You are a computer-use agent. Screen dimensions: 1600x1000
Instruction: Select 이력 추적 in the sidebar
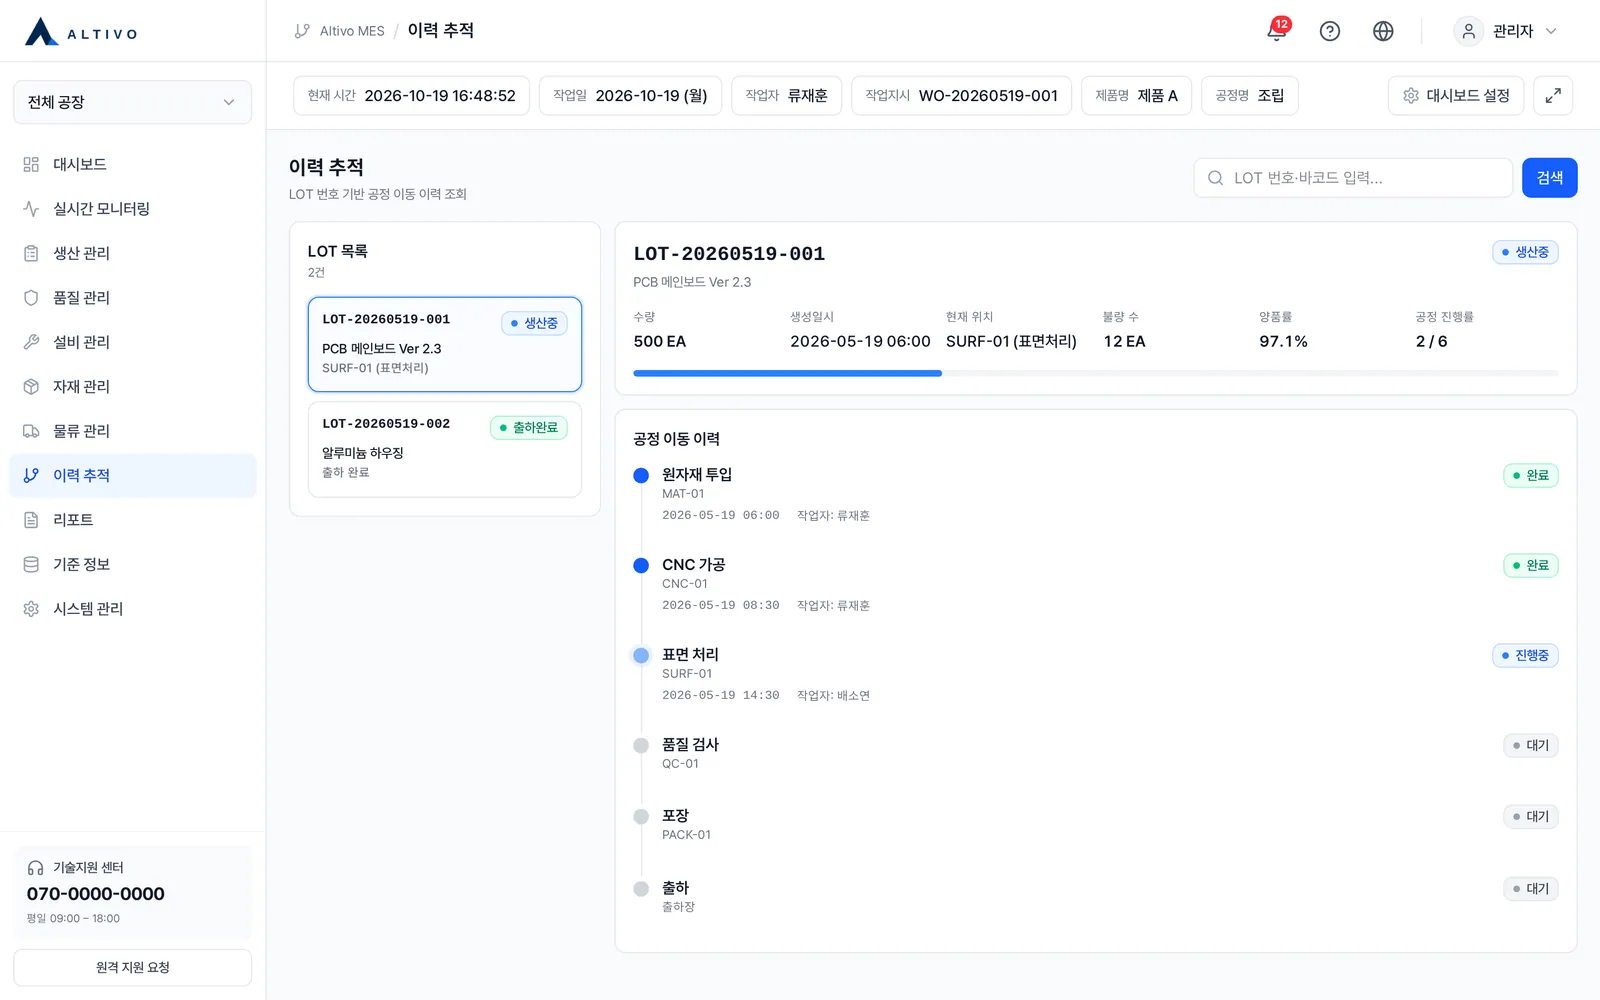[132, 476]
